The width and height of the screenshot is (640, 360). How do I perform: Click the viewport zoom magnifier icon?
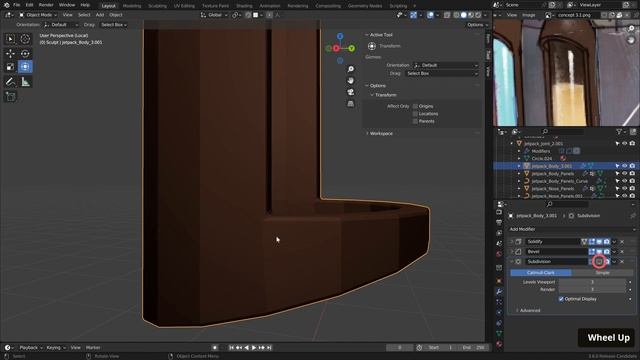(x=351, y=69)
